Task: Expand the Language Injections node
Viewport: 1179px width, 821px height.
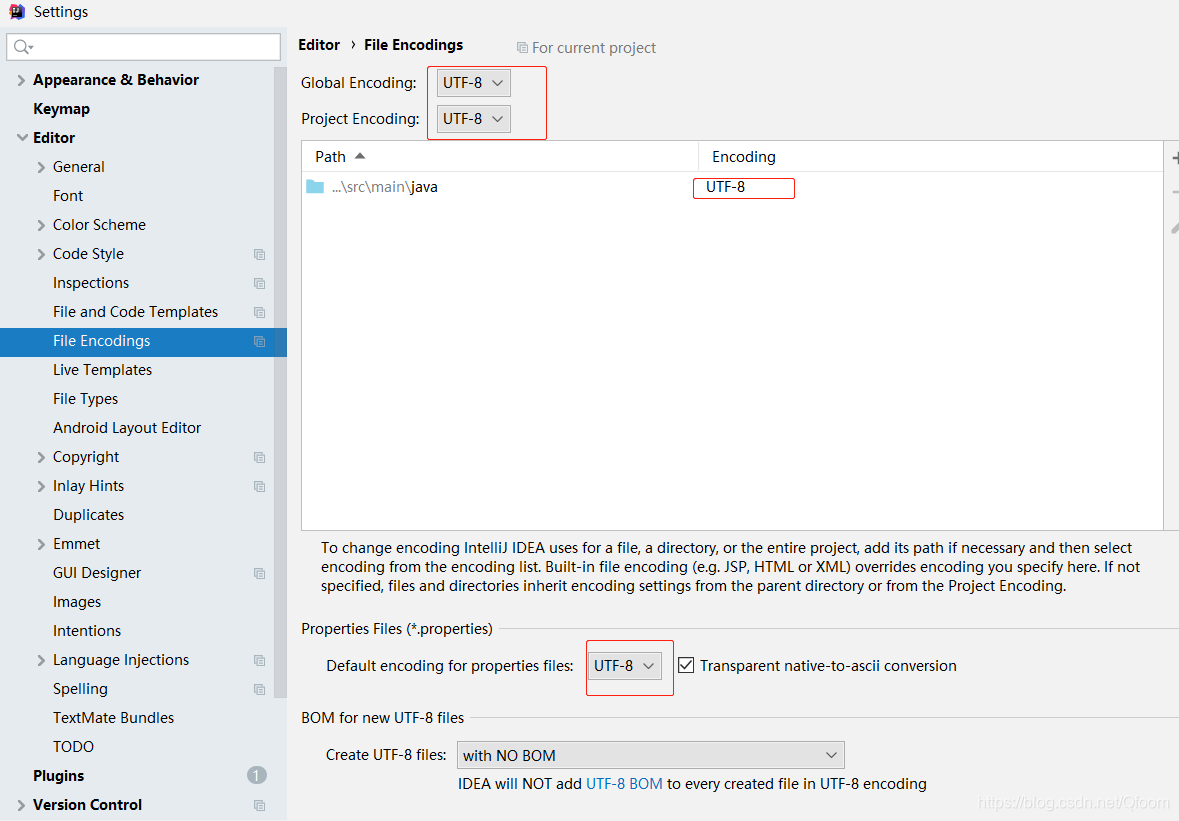Action: (x=41, y=660)
